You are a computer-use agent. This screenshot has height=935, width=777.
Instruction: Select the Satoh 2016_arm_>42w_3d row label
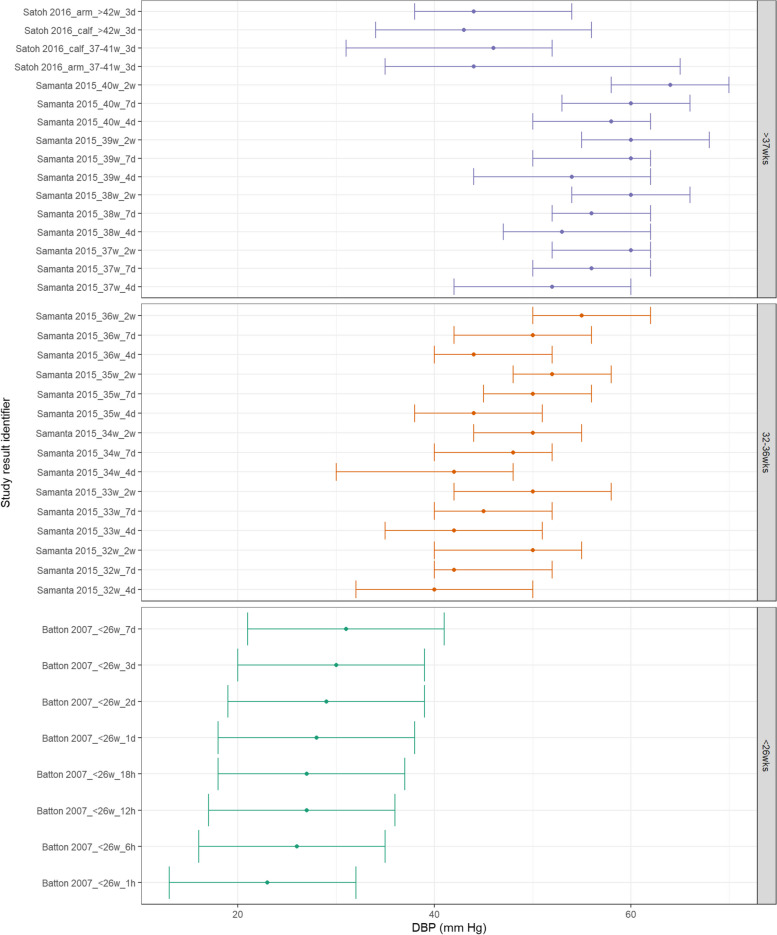click(74, 12)
